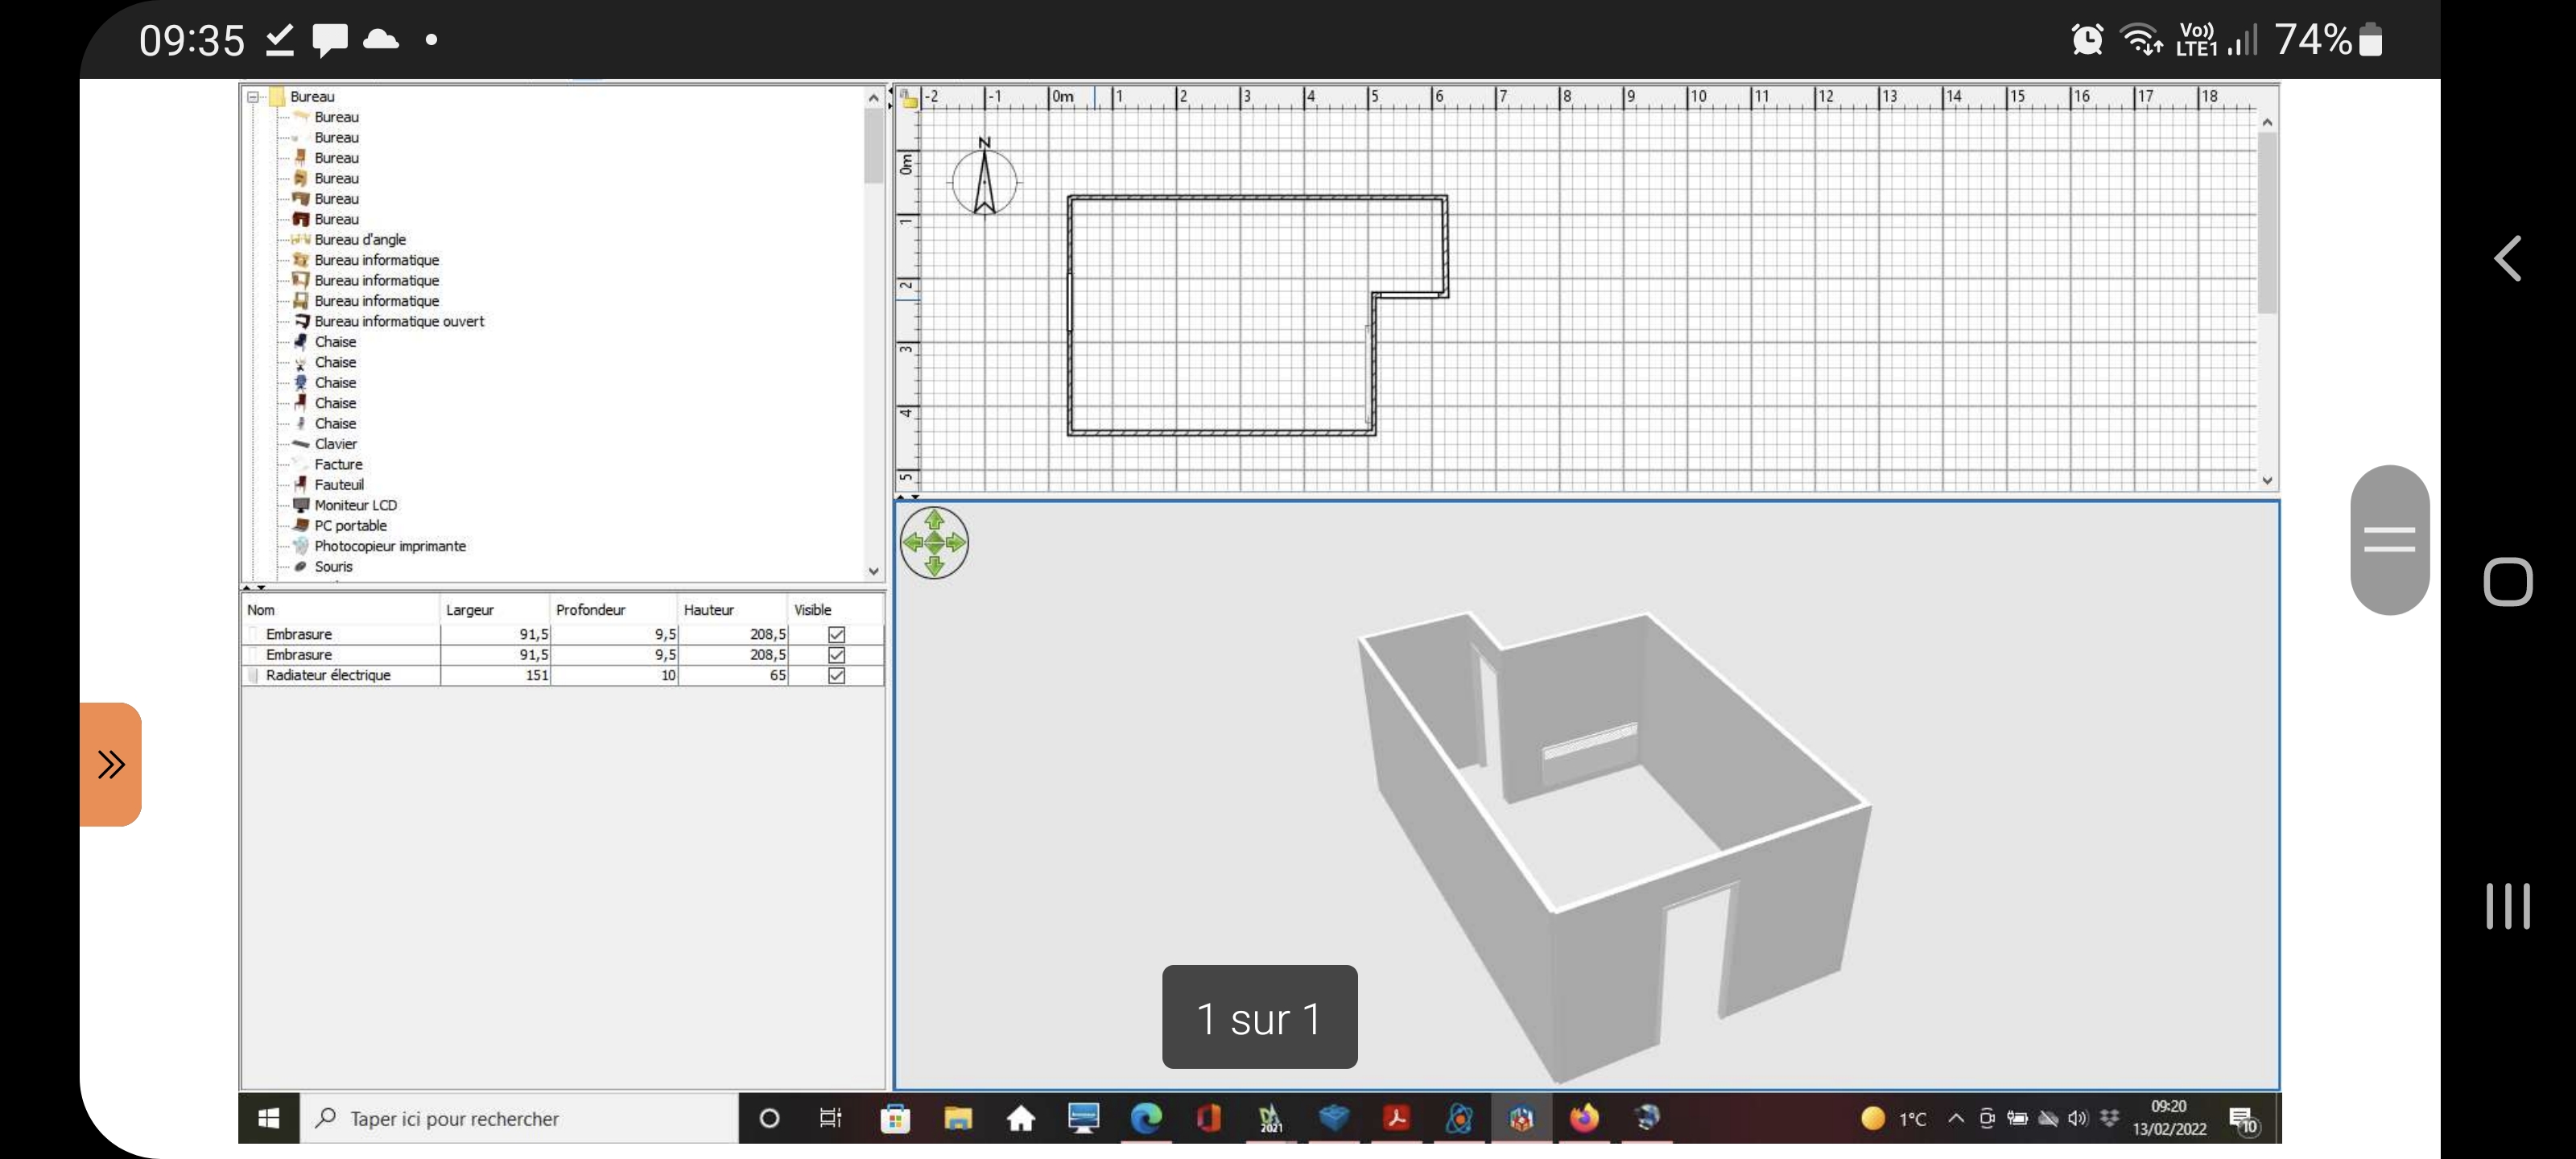Click the monitor icon in the taskbar

[x=1083, y=1118]
